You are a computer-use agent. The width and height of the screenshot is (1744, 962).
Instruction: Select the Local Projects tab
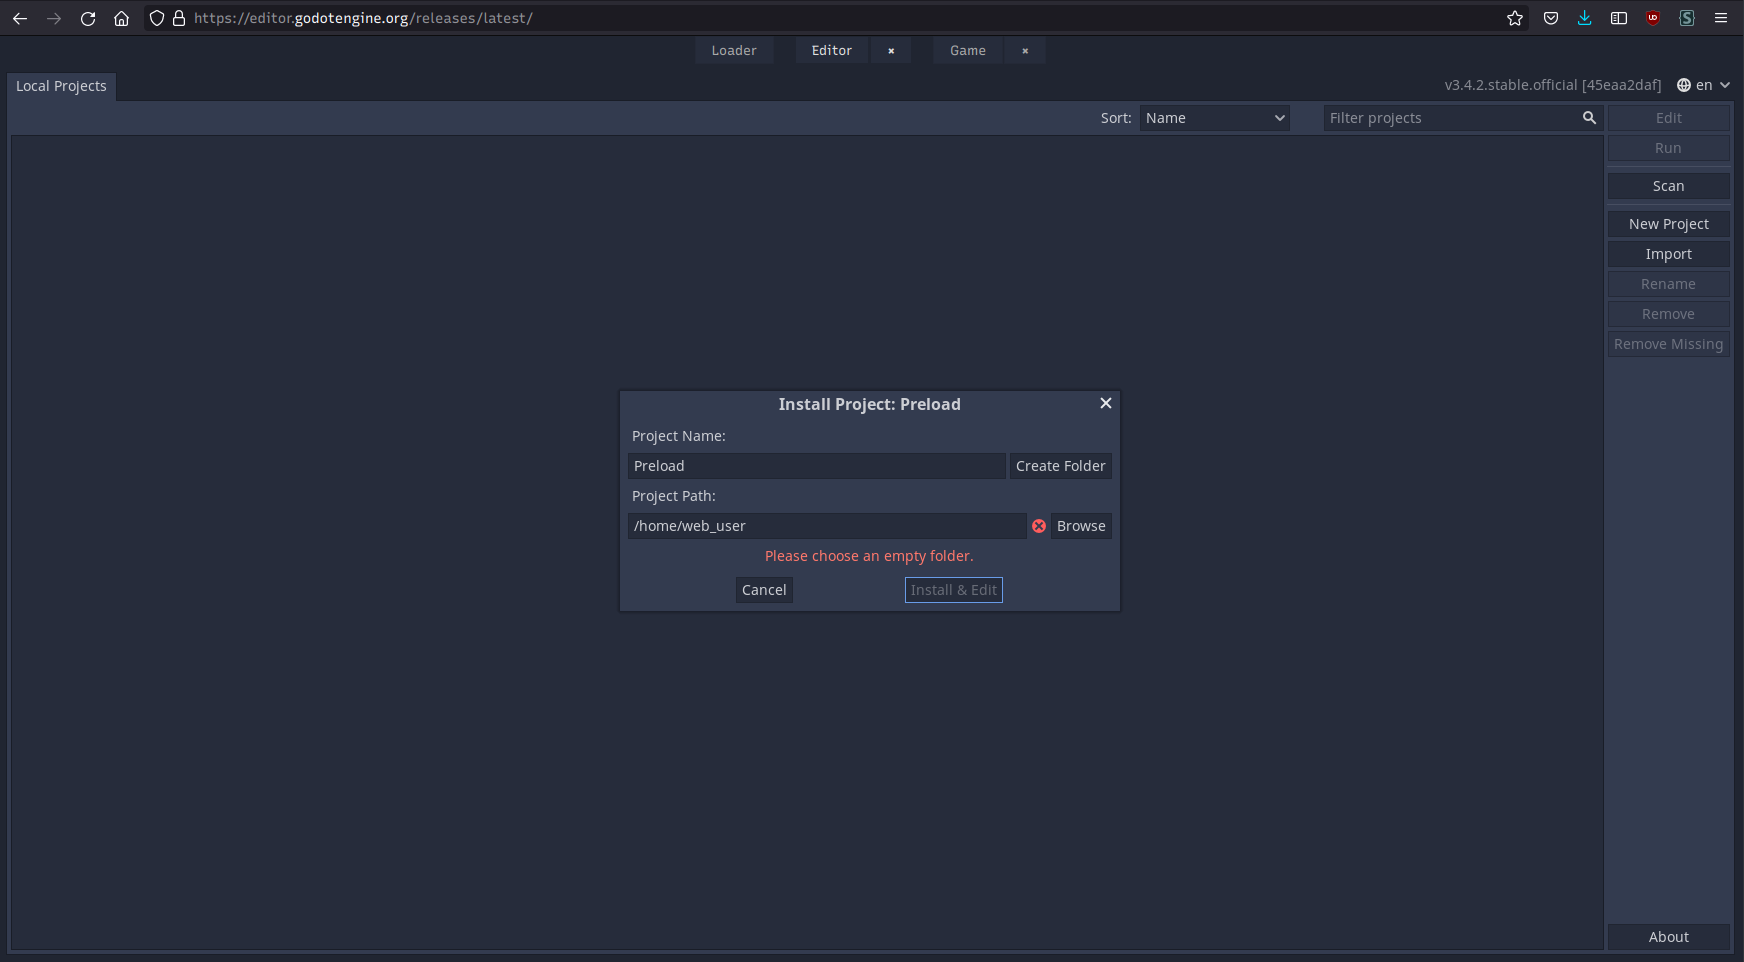click(x=61, y=86)
